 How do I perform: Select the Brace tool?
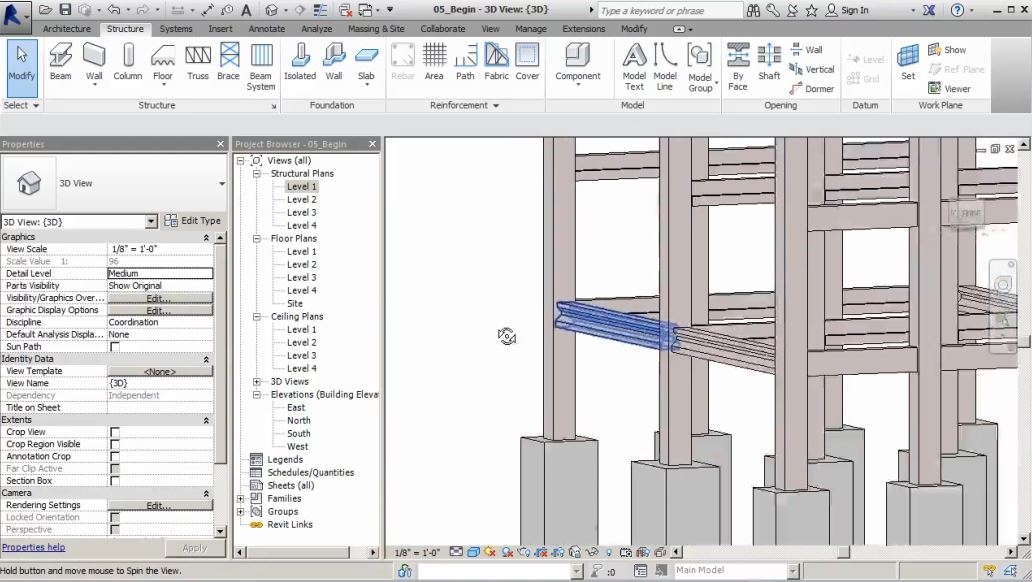(228, 62)
